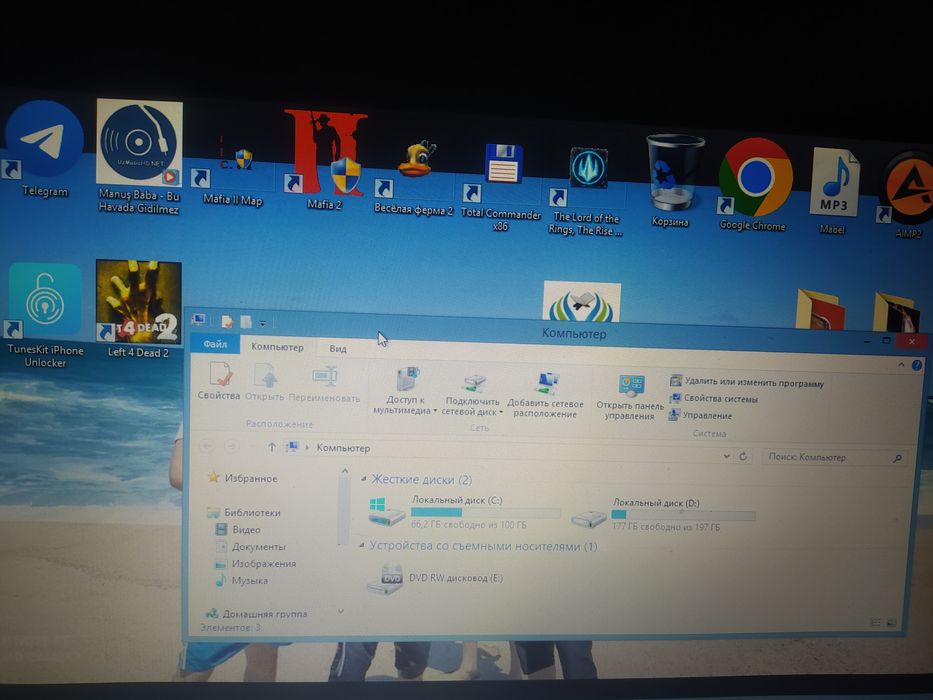933x700 pixels.
Task: Collapse the Жесткие диски group
Action: [x=364, y=479]
